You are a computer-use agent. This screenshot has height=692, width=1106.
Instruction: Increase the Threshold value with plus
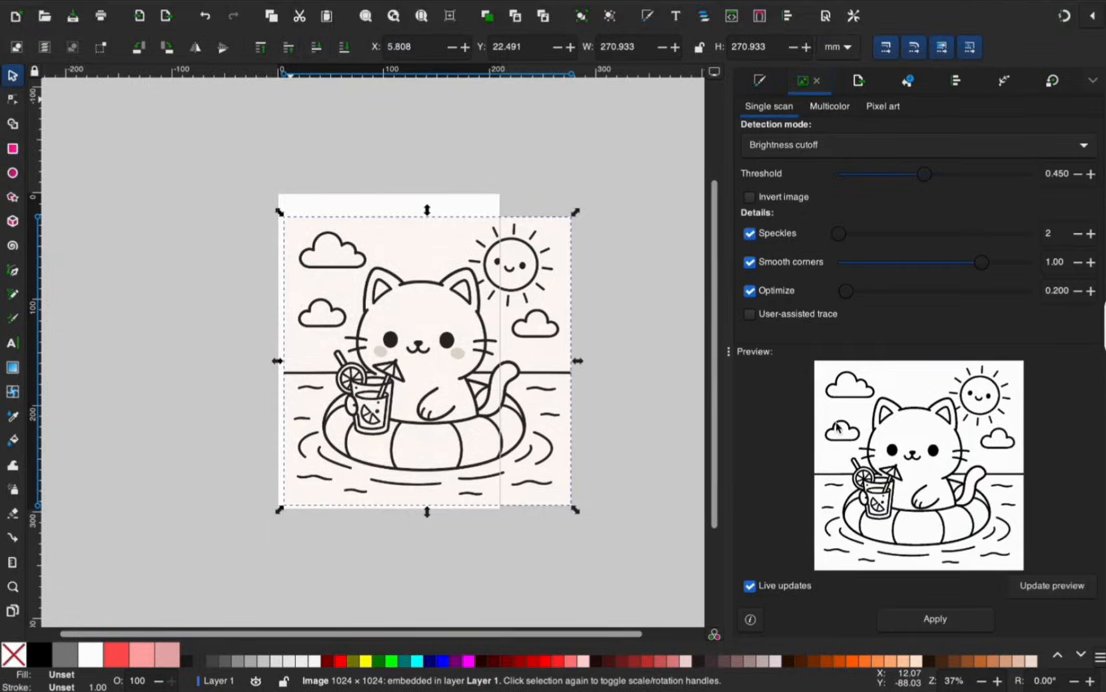pyautogui.click(x=1090, y=174)
